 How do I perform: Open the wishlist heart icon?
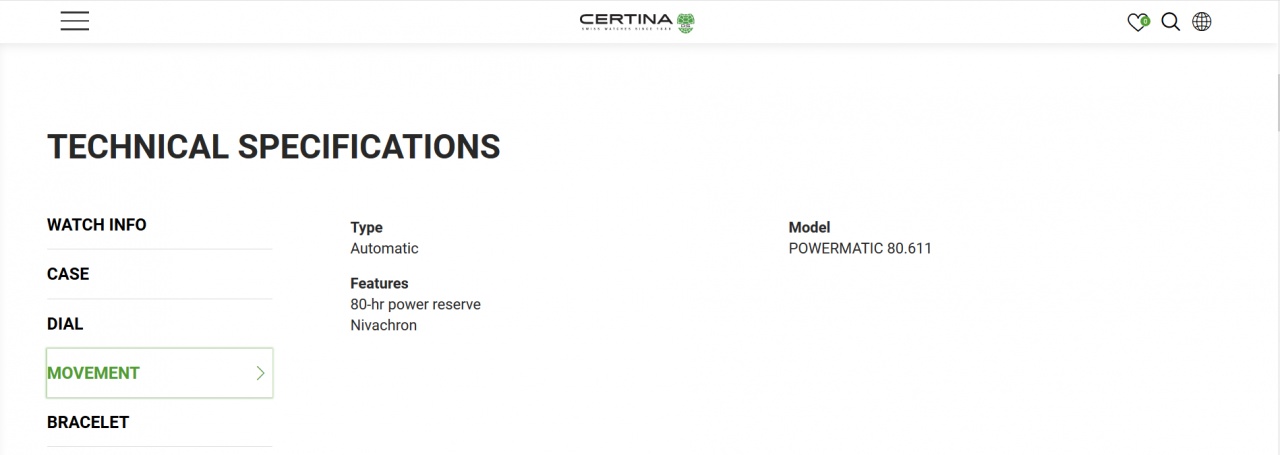pos(1138,22)
